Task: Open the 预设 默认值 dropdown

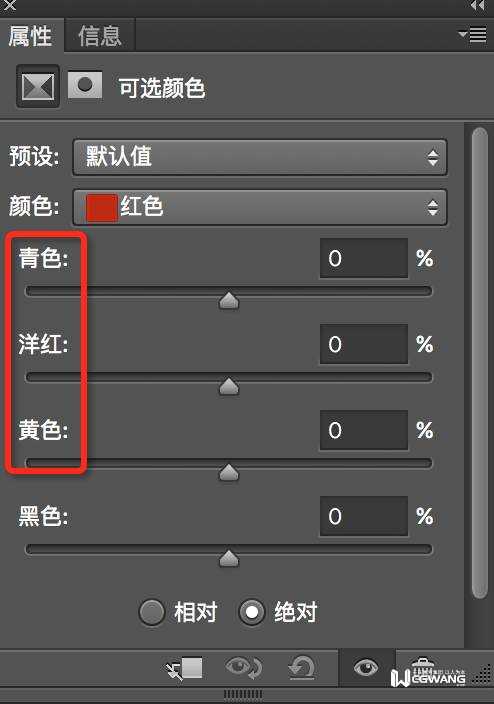Action: 260,157
